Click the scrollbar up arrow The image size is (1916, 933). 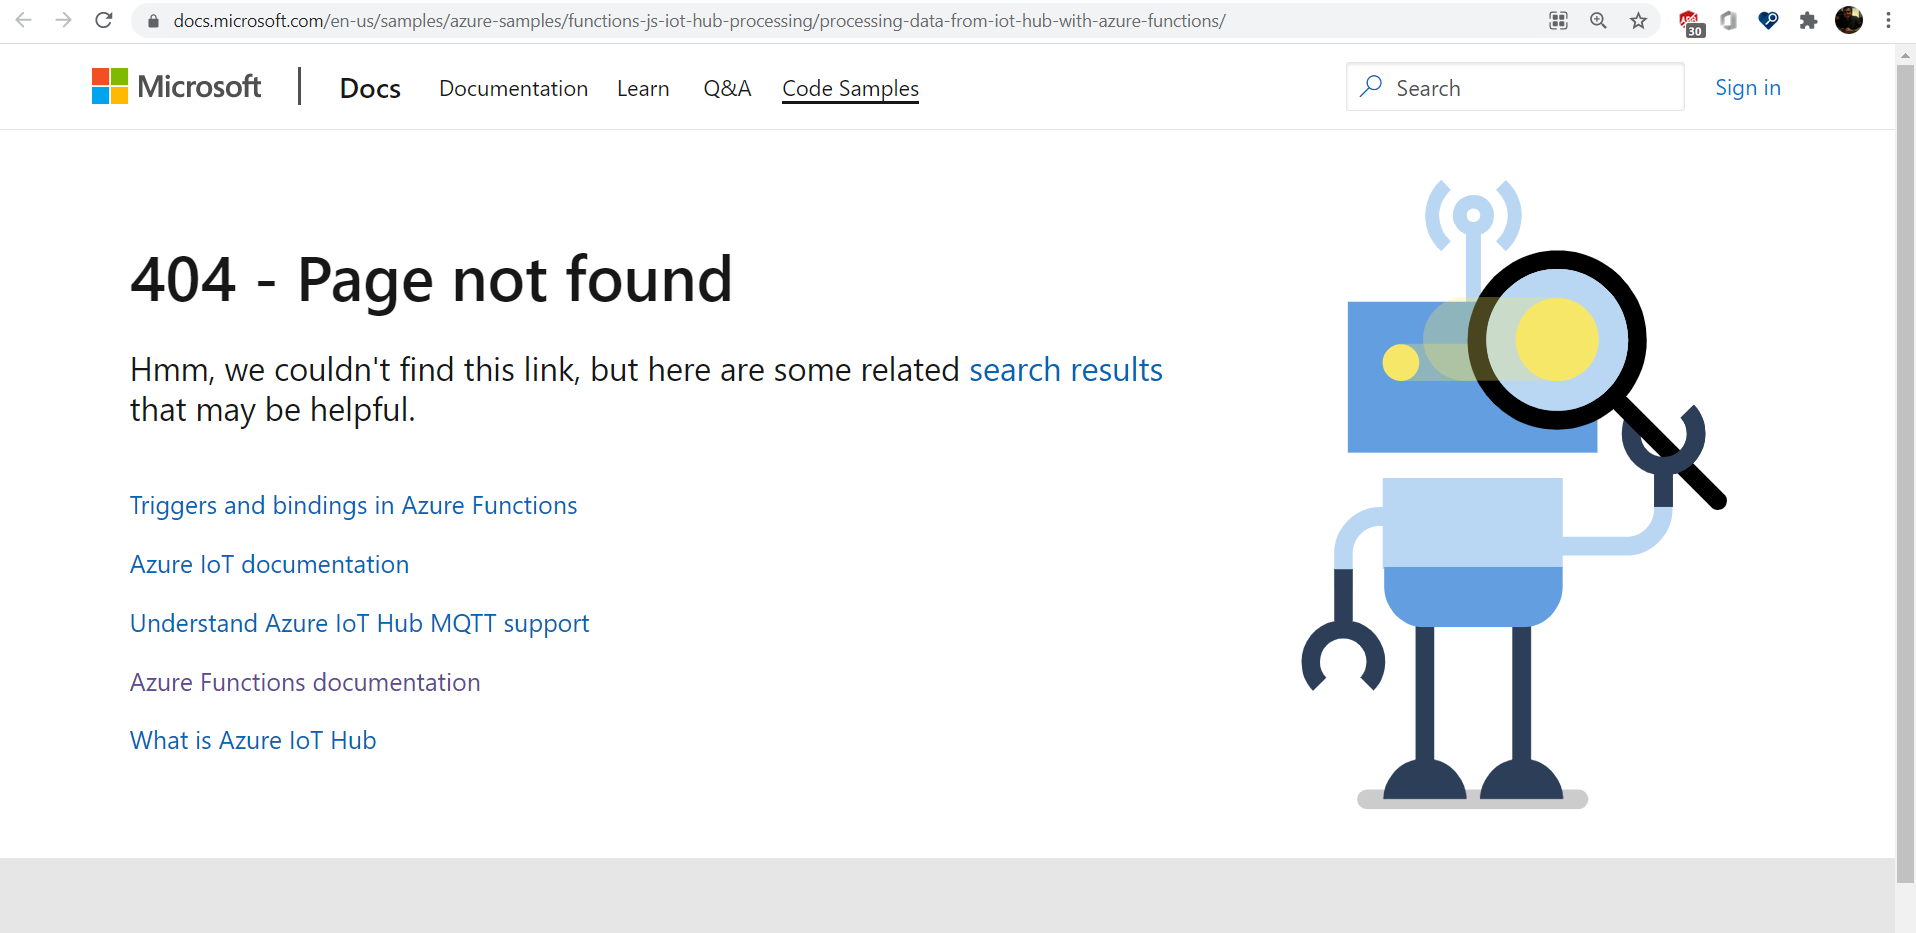(x=1905, y=54)
